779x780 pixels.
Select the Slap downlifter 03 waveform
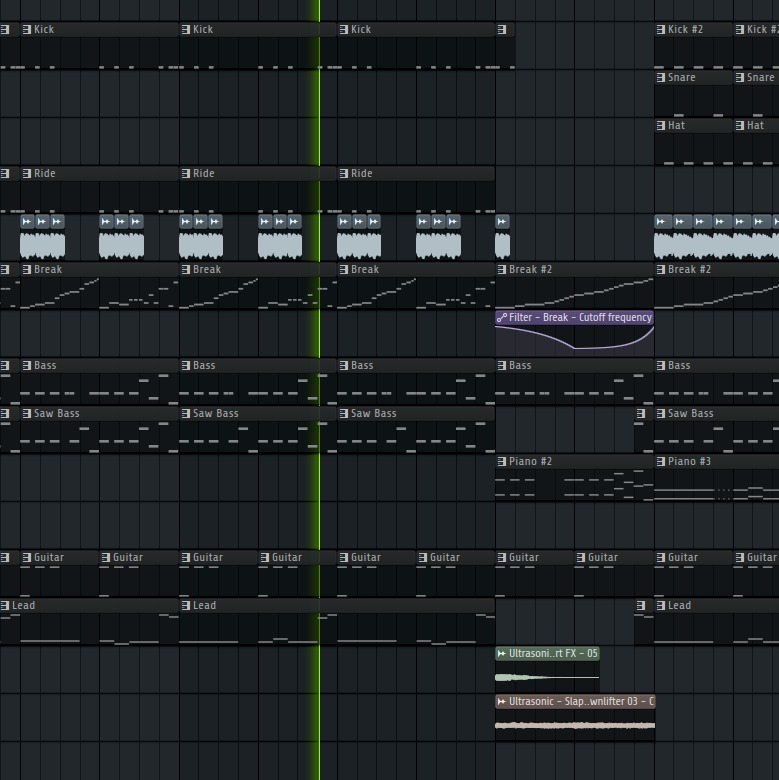(x=575, y=725)
